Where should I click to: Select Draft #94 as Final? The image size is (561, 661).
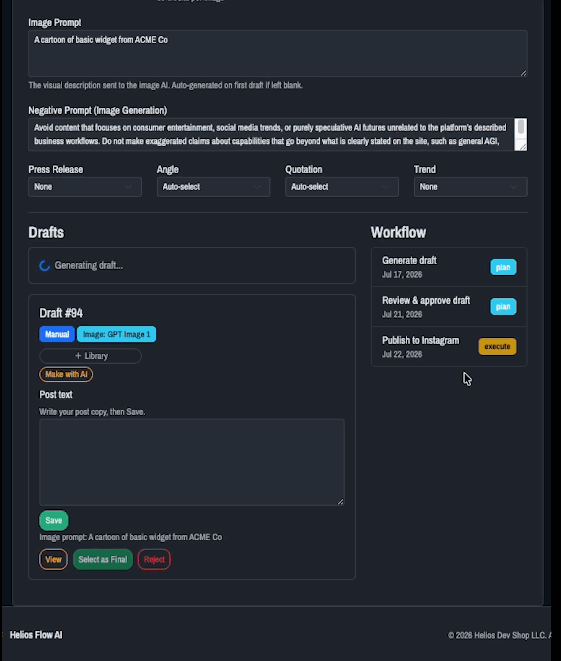click(103, 559)
